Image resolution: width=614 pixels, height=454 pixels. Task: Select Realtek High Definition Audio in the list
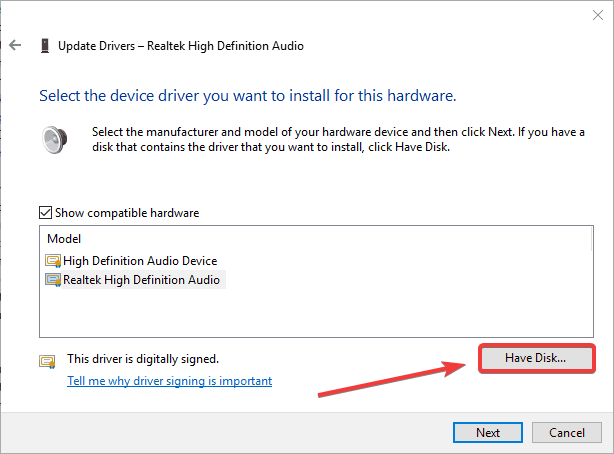[x=141, y=280]
